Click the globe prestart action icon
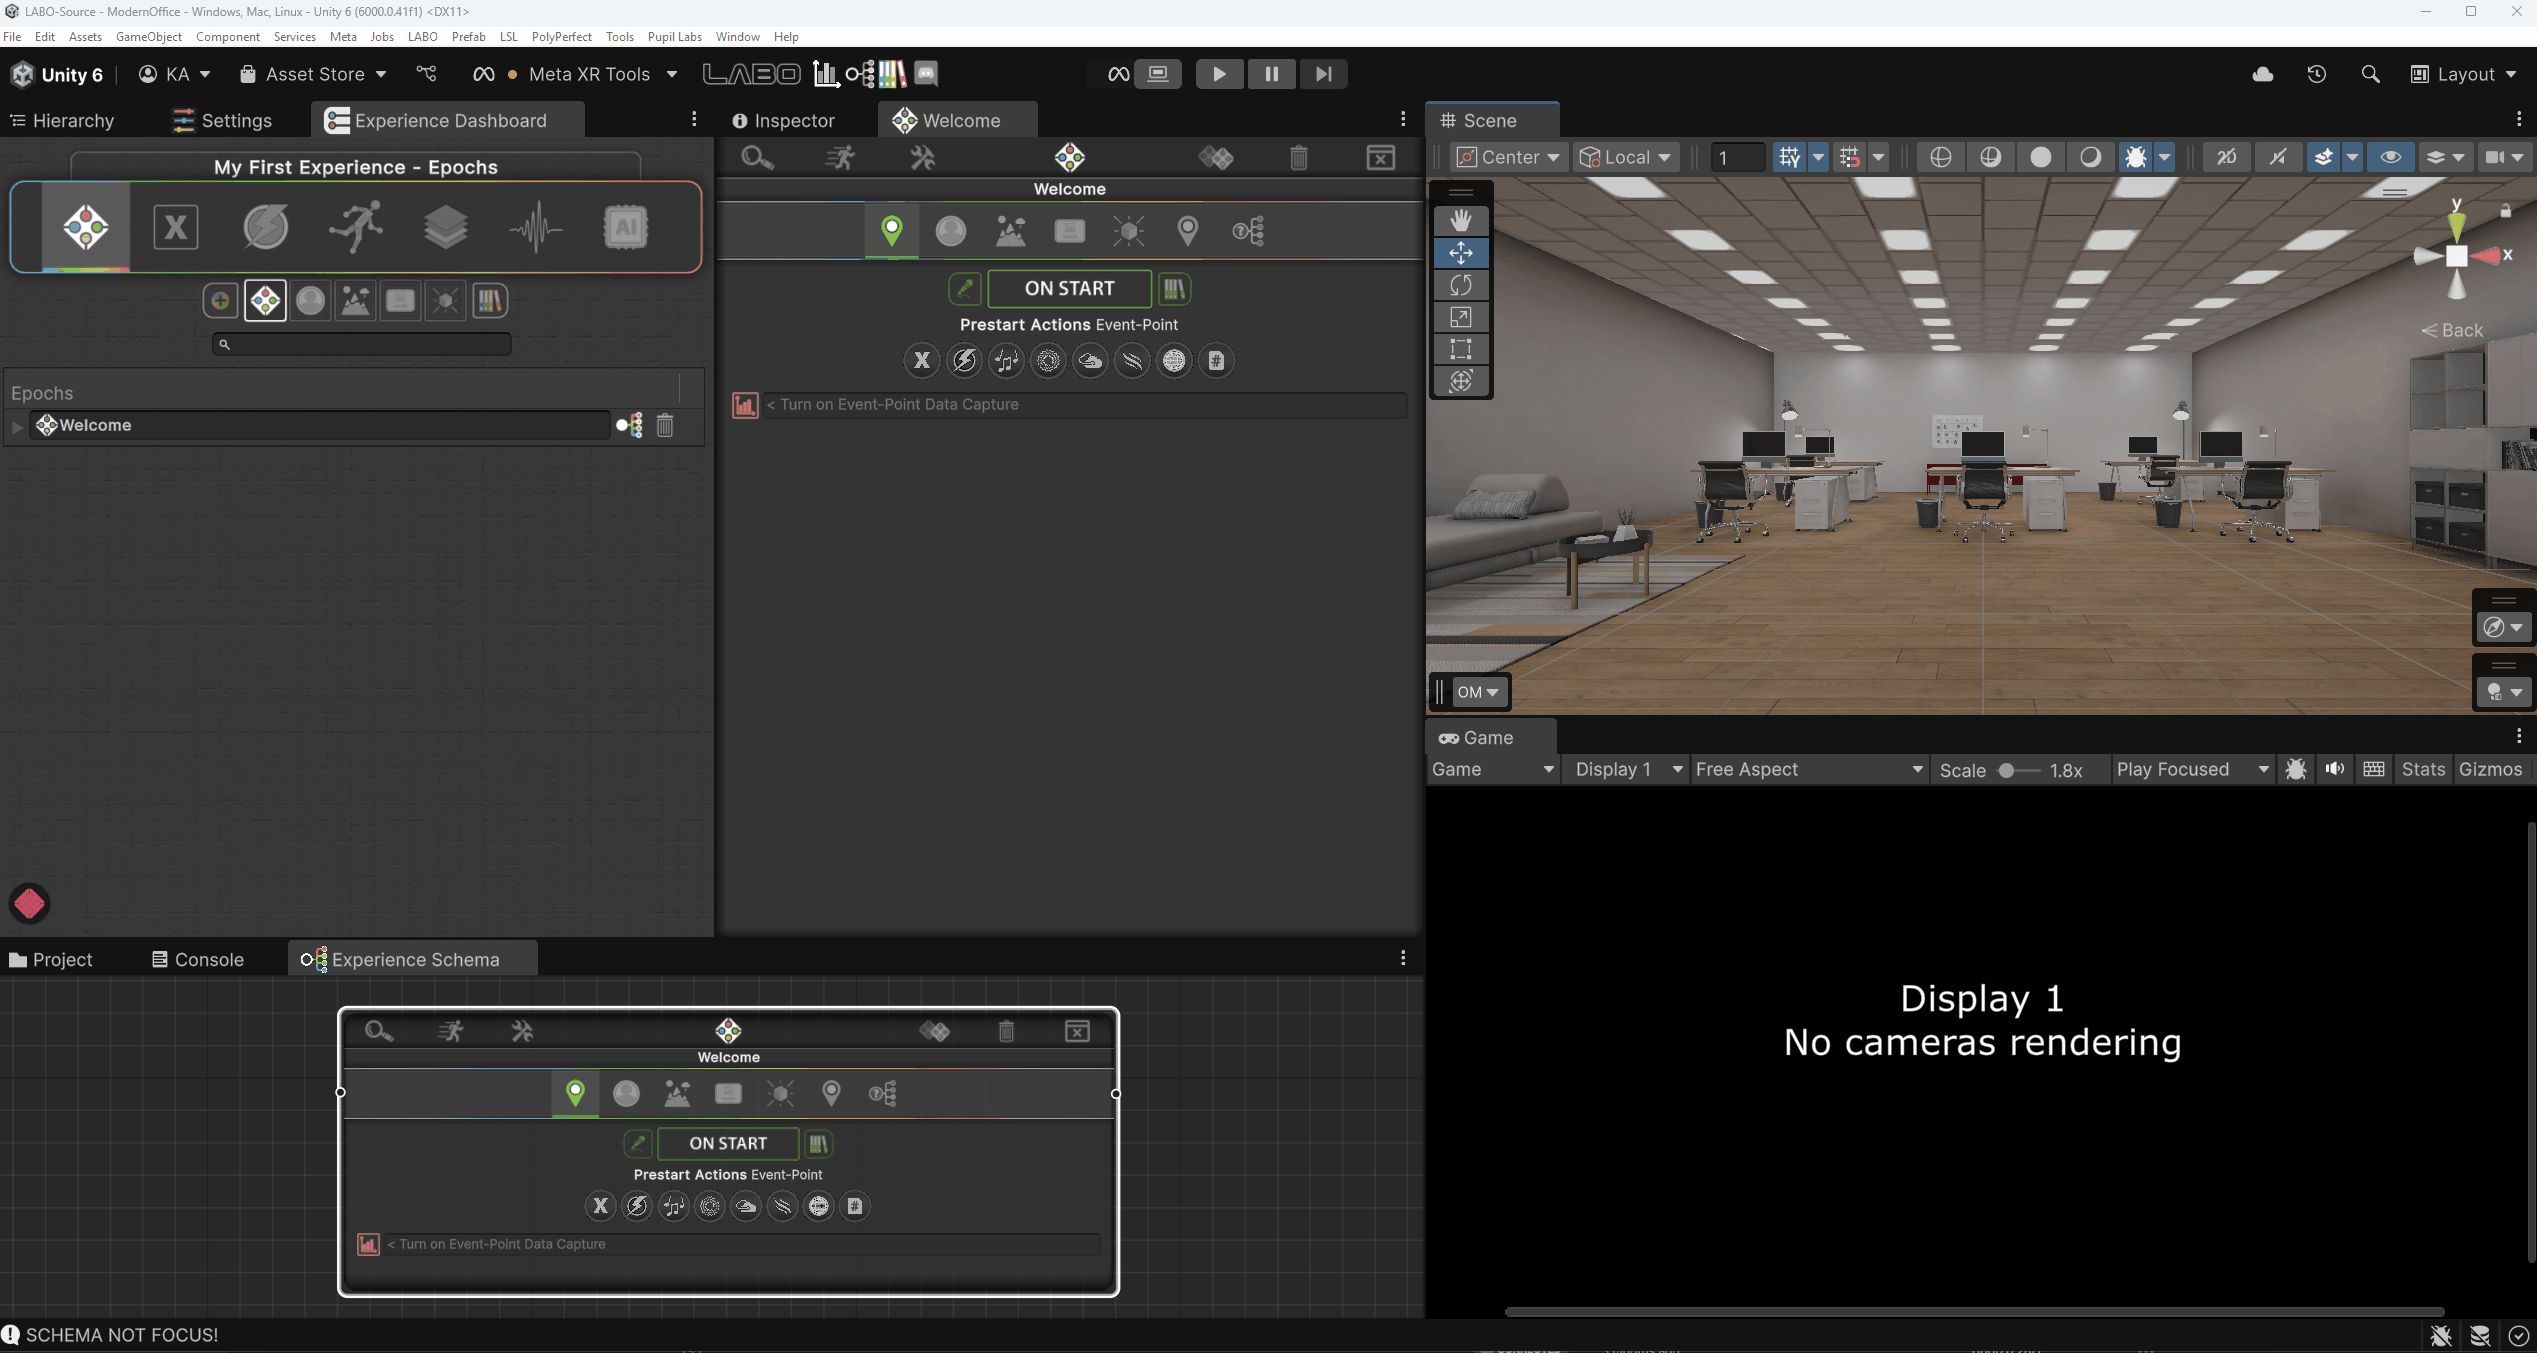This screenshot has height=1353, width=2537. point(1174,361)
